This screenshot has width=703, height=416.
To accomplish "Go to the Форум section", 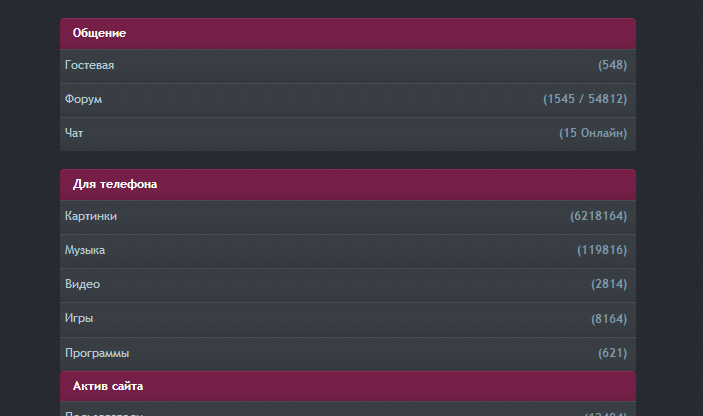I will point(84,100).
